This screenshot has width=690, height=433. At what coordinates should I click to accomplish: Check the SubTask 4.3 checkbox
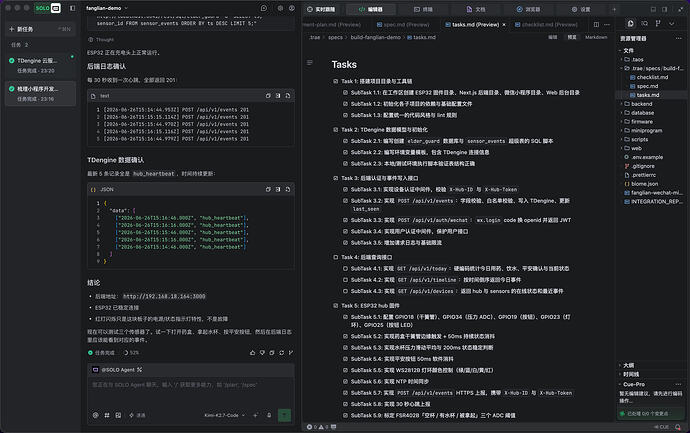click(345, 291)
